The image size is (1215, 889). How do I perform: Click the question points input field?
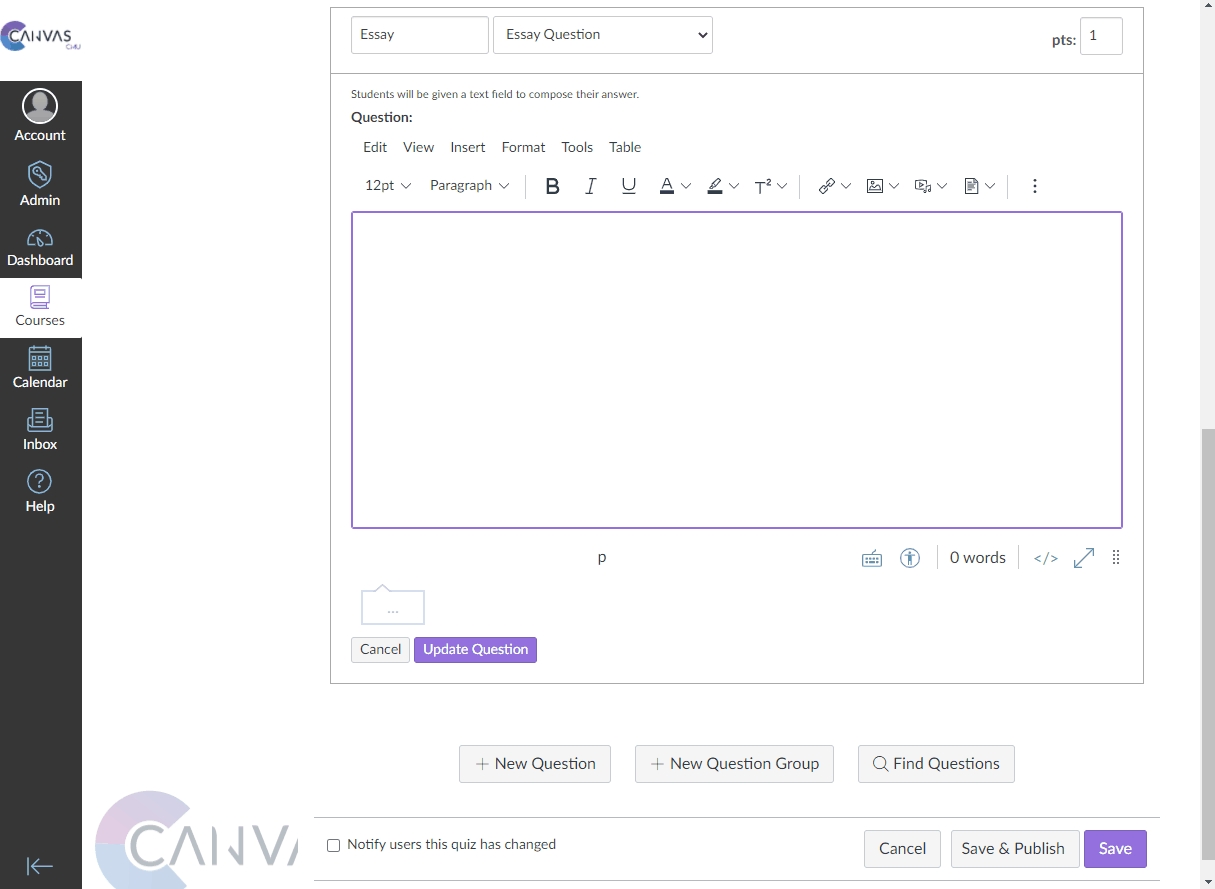[x=1100, y=36]
